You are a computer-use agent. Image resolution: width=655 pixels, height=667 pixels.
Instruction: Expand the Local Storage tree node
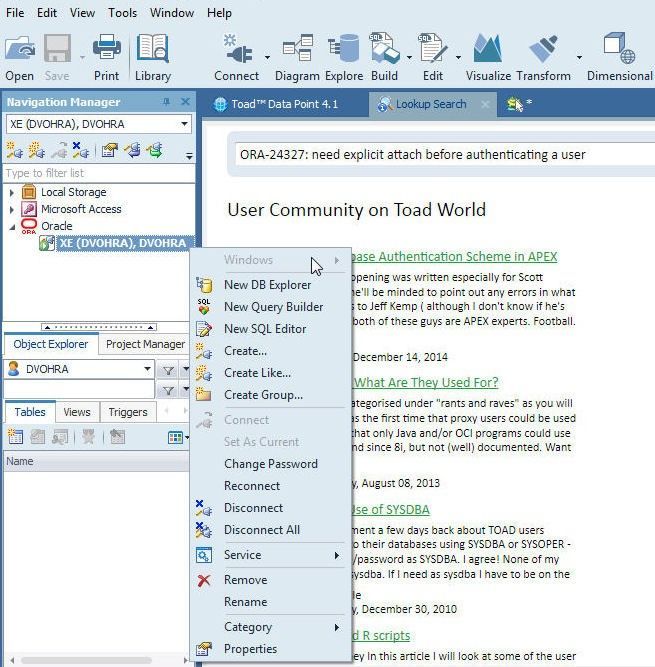pos(12,193)
